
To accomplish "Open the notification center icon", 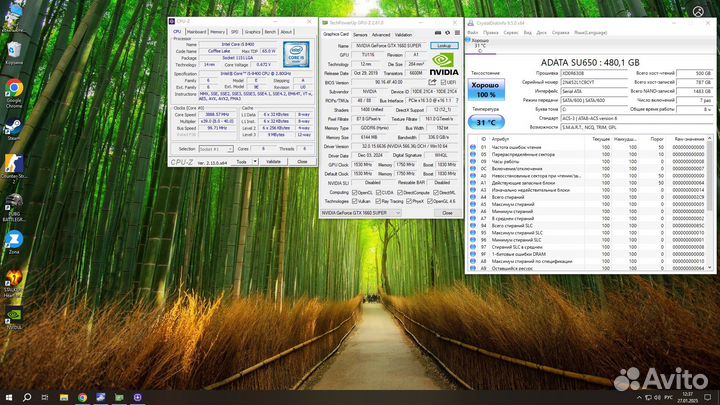I will (x=708, y=397).
